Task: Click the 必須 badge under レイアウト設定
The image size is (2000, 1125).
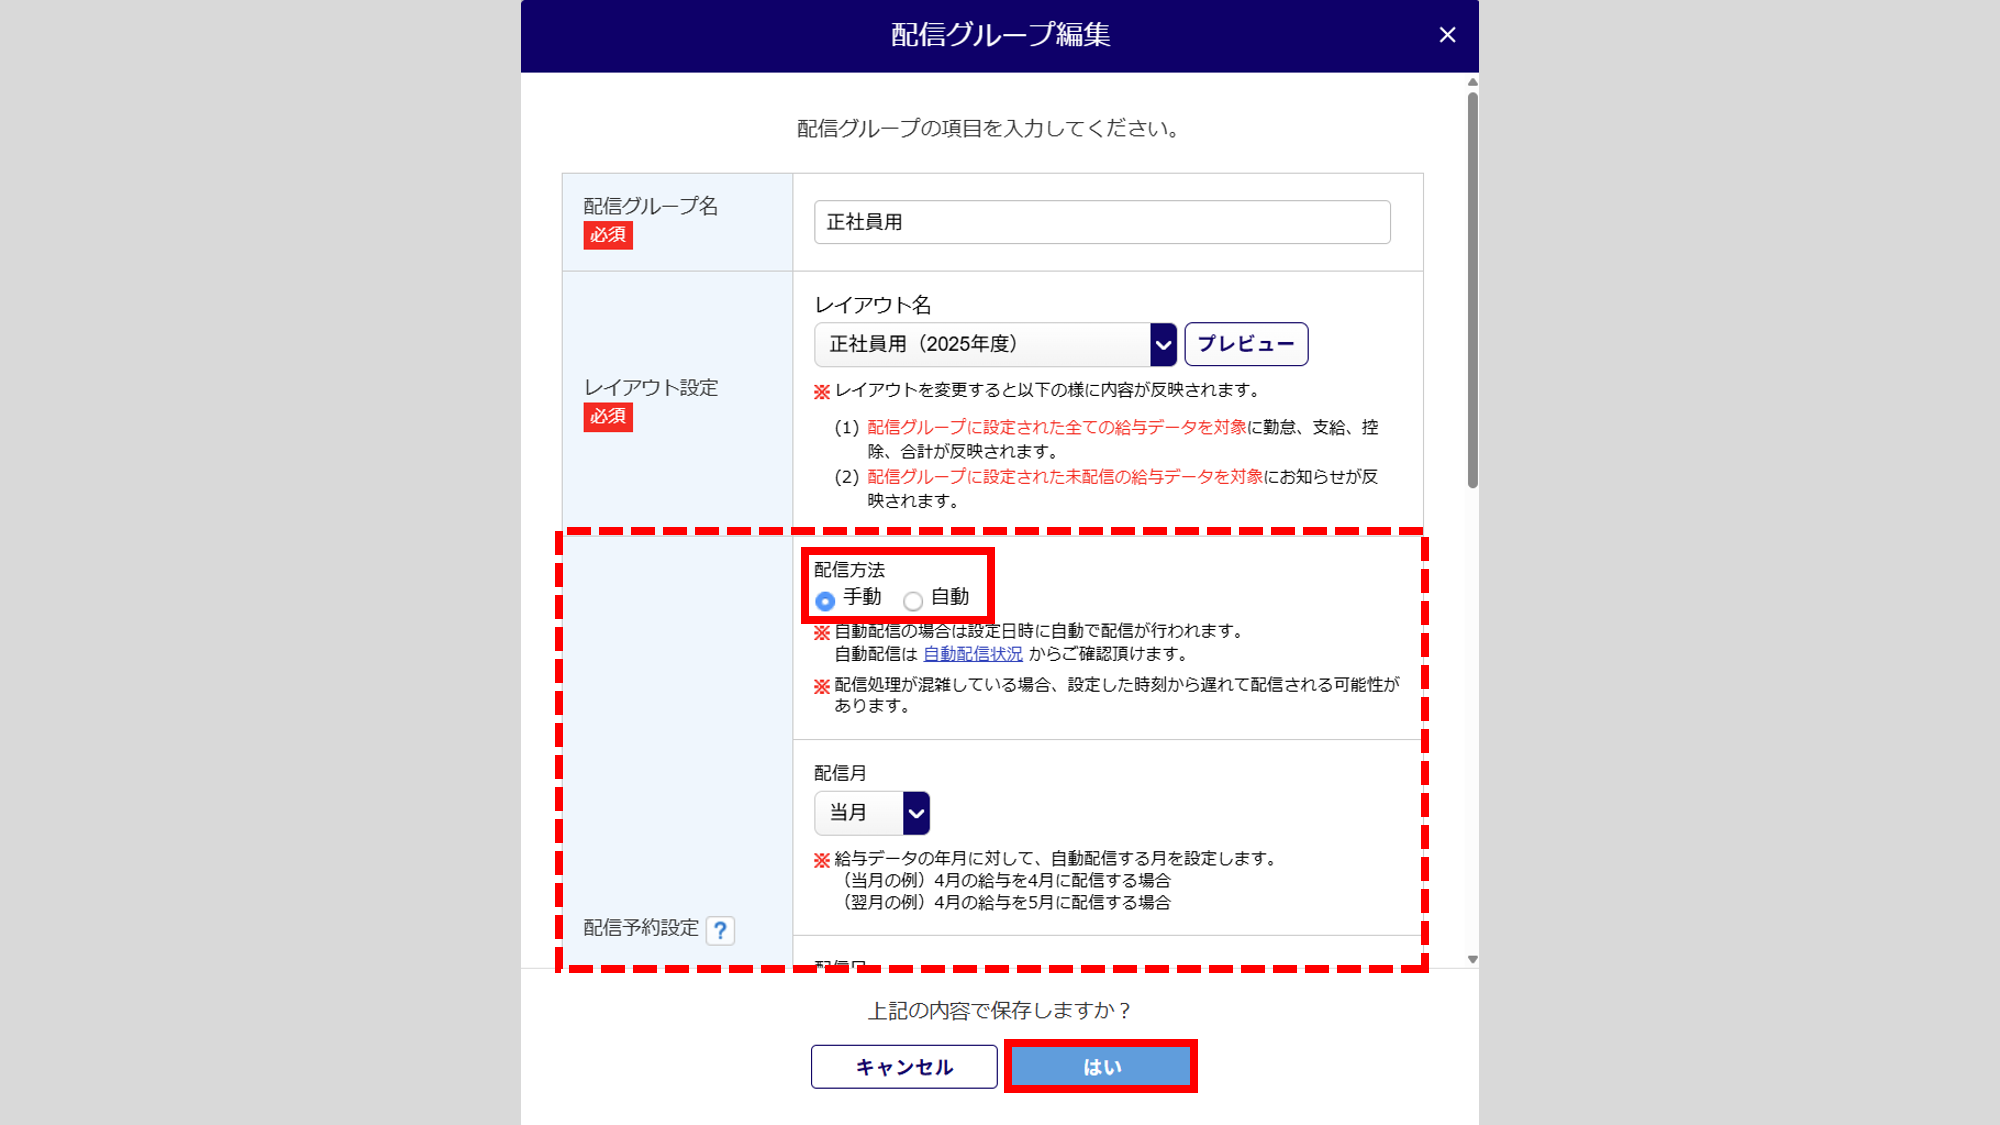Action: (608, 417)
